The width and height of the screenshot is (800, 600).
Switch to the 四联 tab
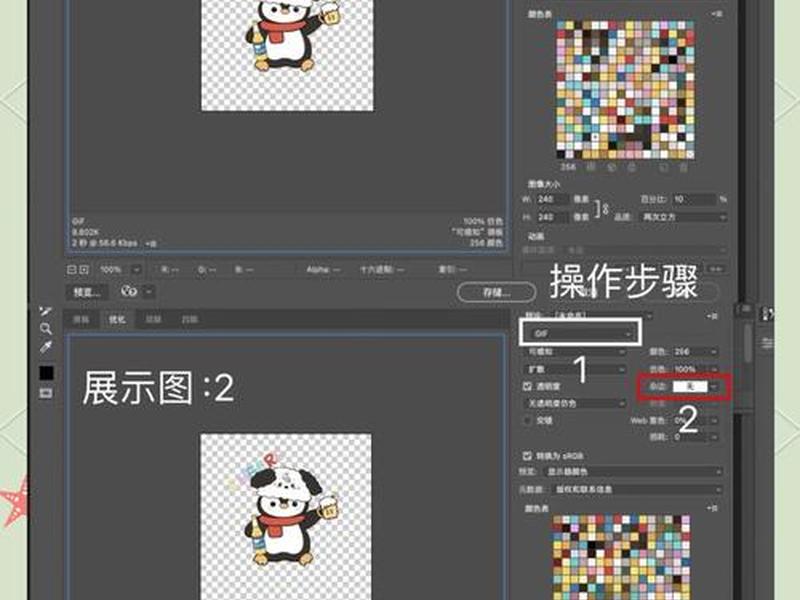click(x=190, y=319)
